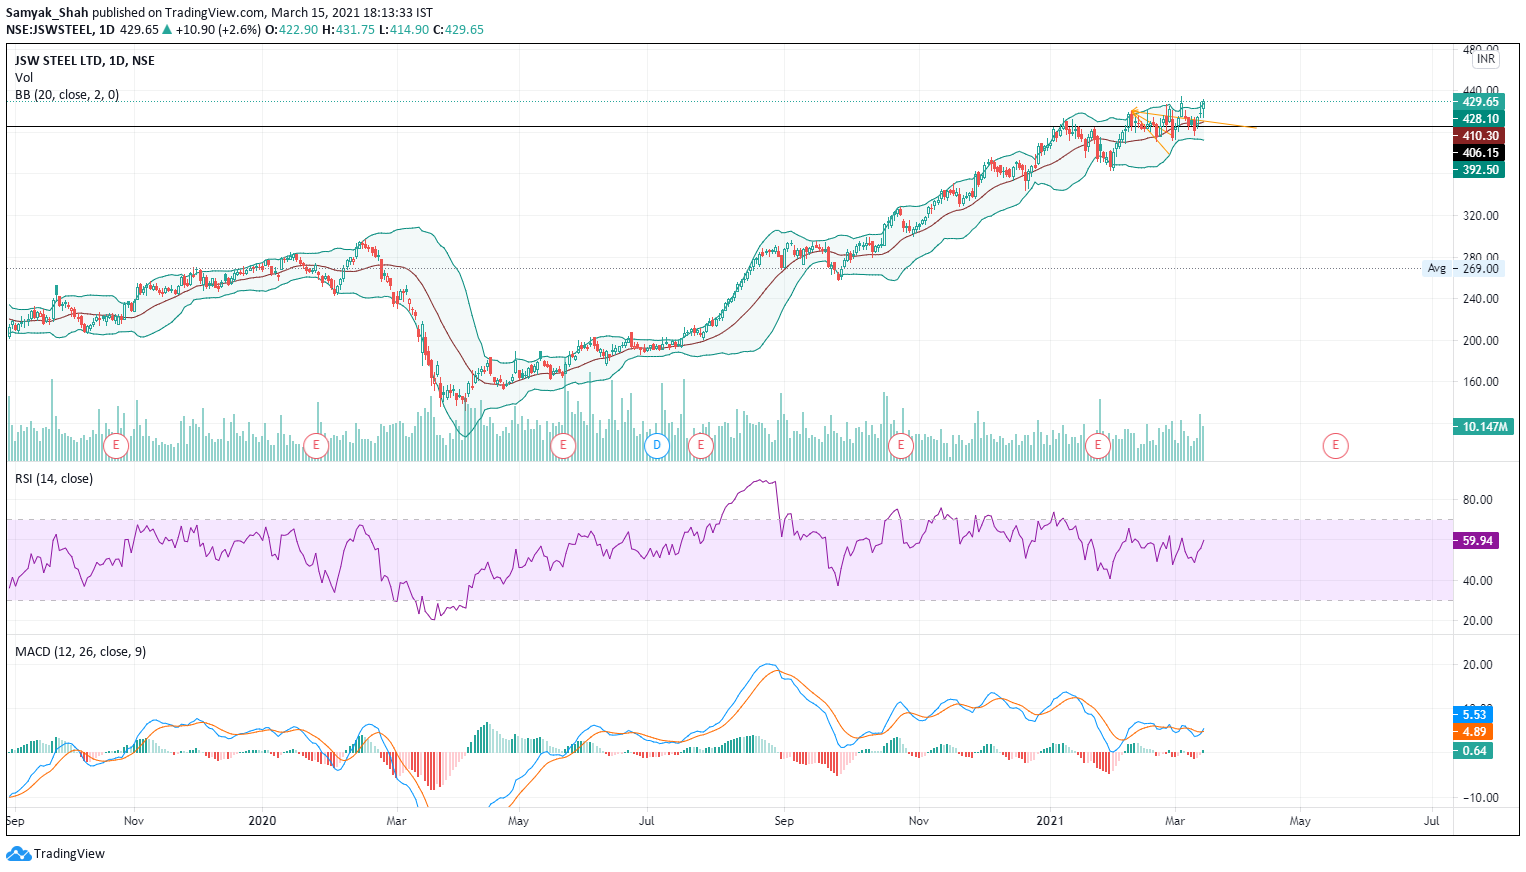
Task: Select the JSW STEEL LTD, 1D, NSE title
Action: coord(85,61)
